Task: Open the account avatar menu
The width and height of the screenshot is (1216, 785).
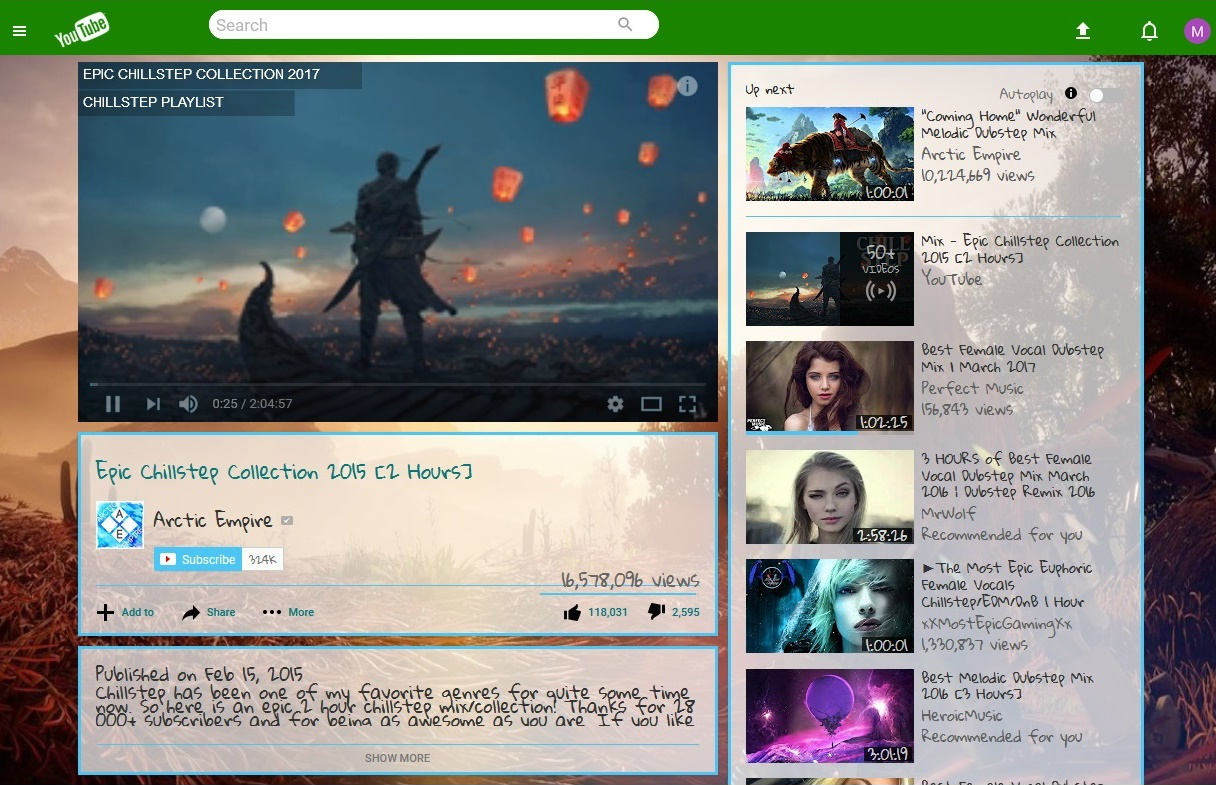Action: point(1197,31)
